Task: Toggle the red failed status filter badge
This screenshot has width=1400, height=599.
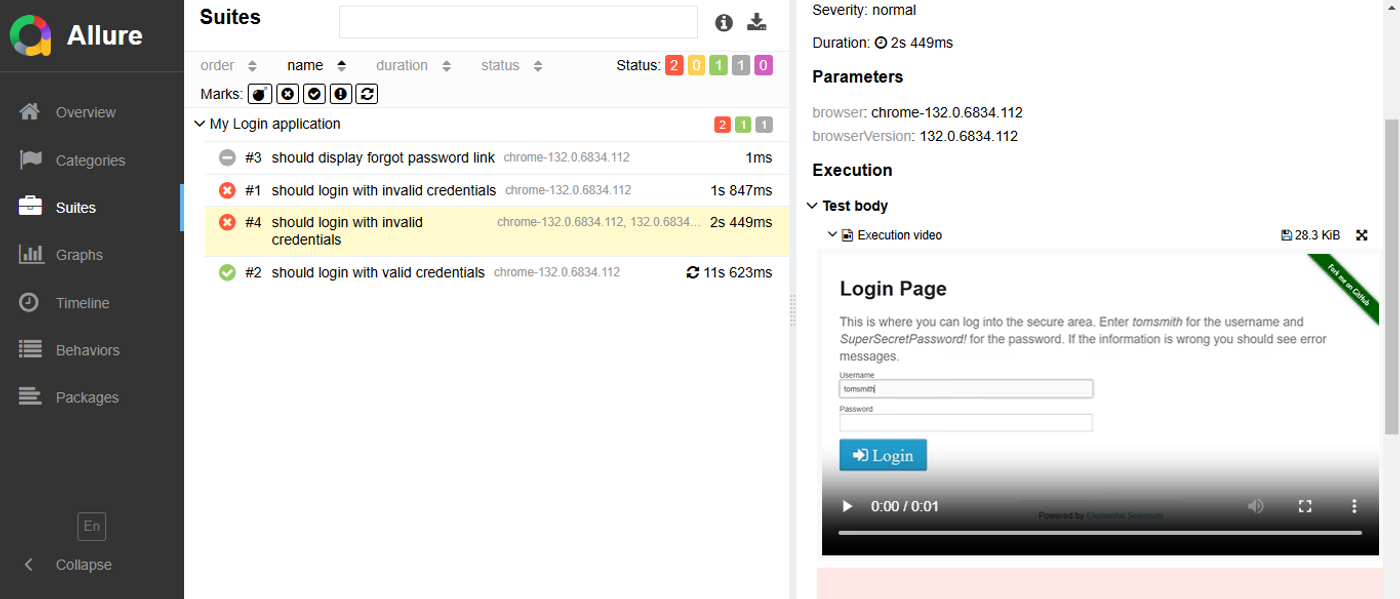Action: click(x=674, y=66)
